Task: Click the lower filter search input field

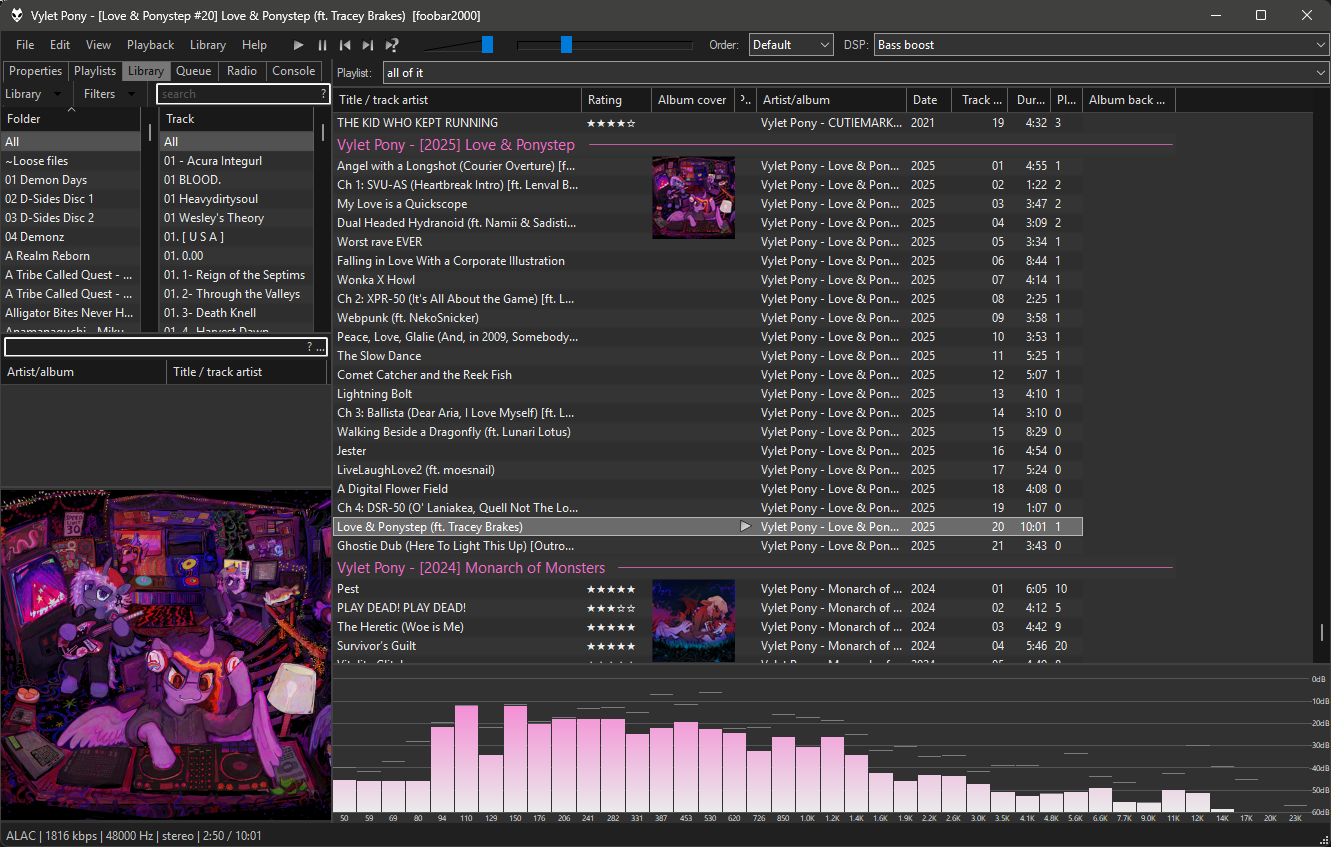Action: click(155, 347)
